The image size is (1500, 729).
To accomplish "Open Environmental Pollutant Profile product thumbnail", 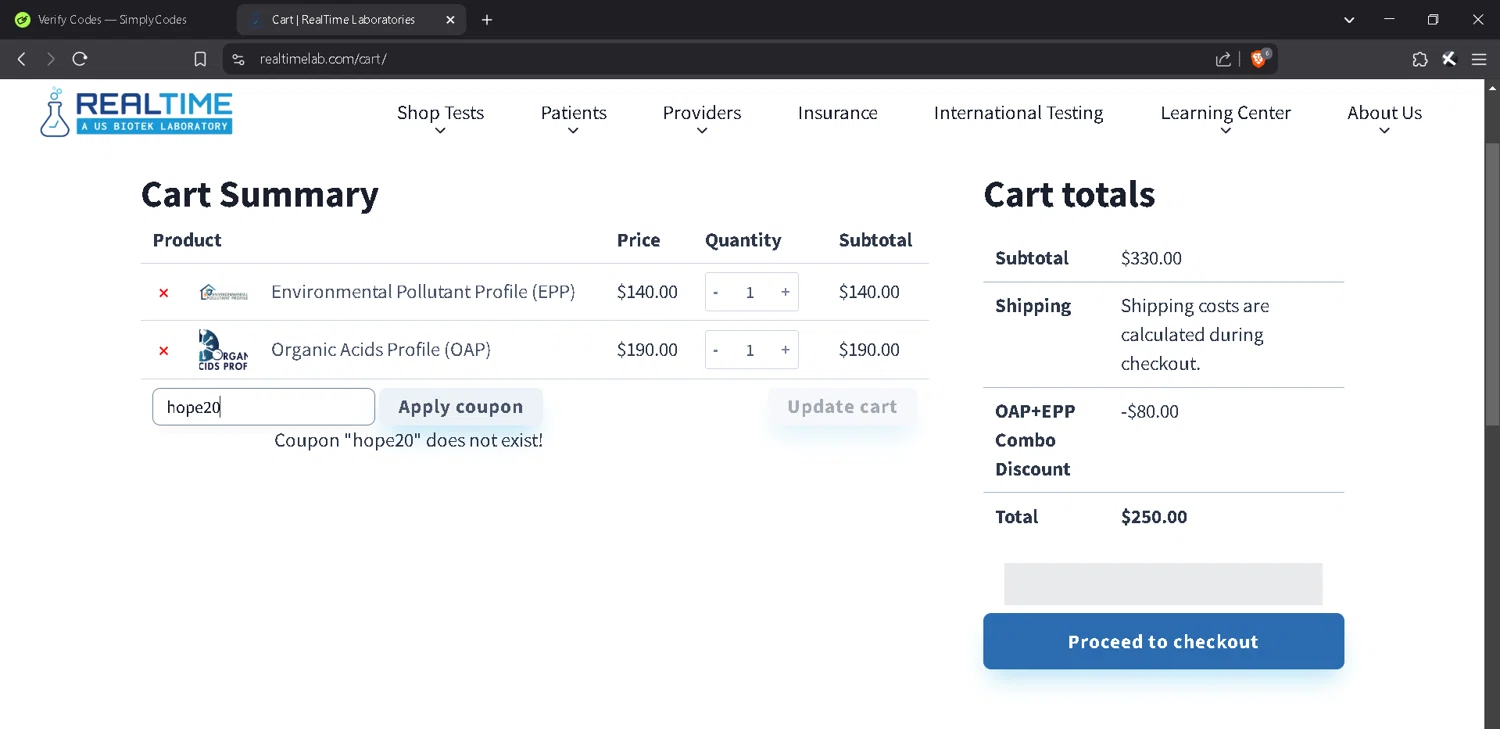I will click(x=223, y=292).
